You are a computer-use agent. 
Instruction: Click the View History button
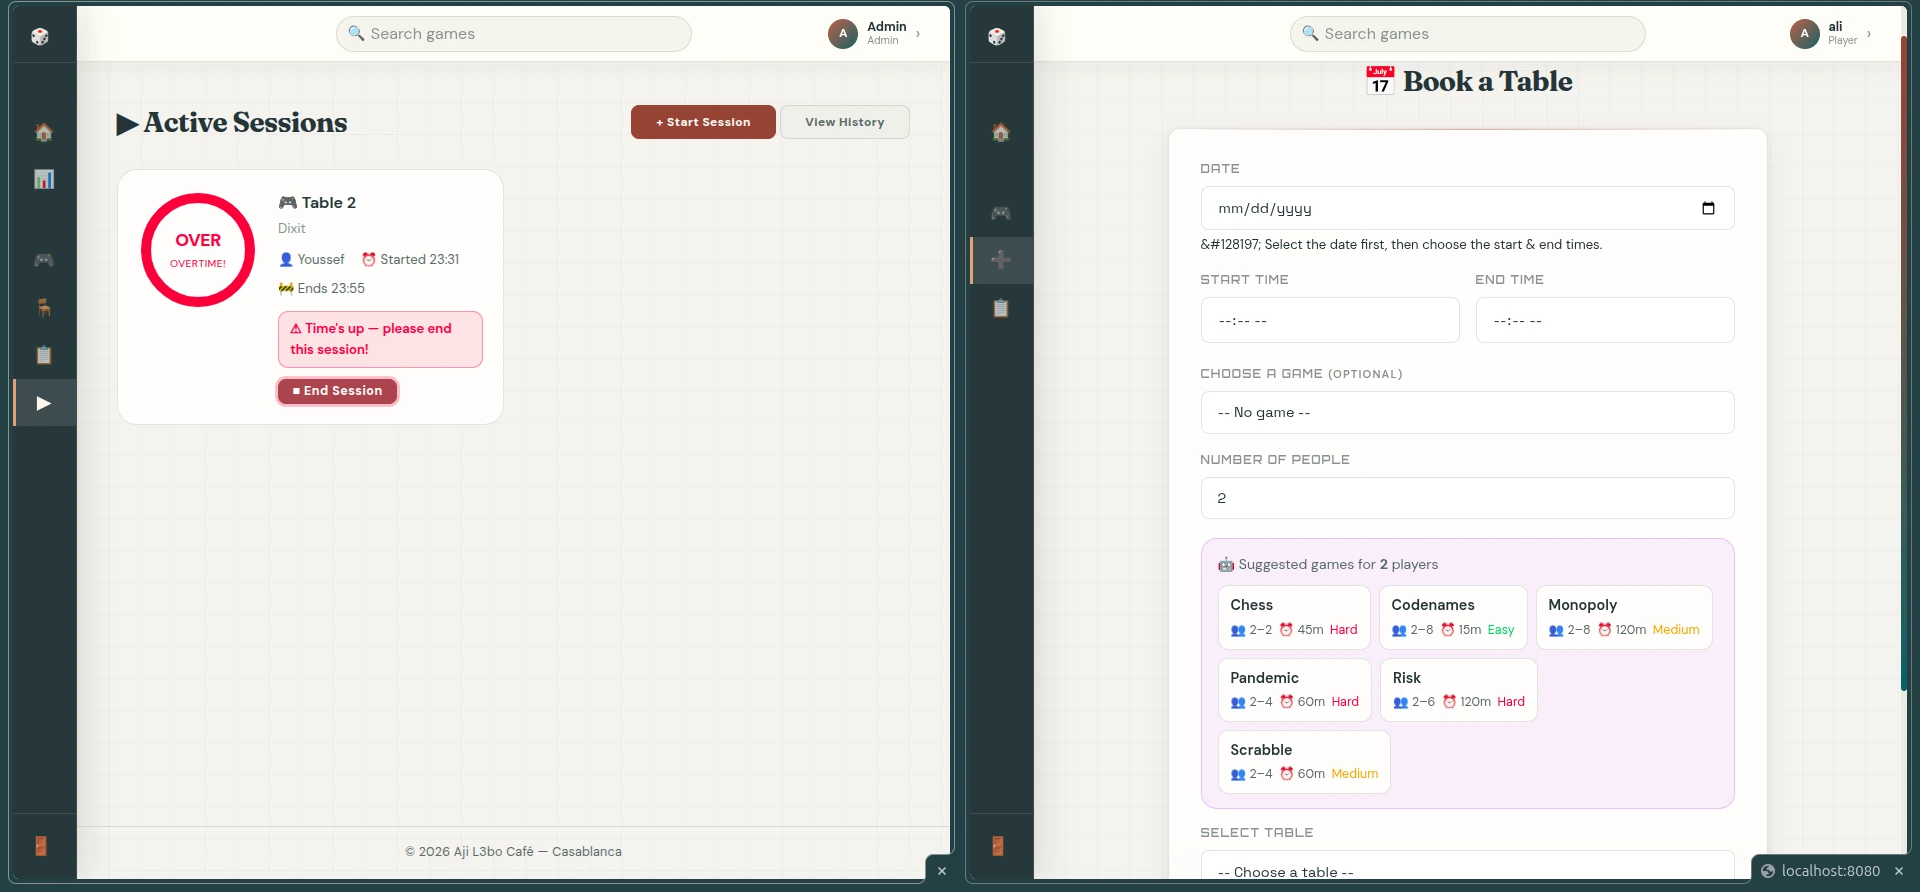click(x=845, y=122)
